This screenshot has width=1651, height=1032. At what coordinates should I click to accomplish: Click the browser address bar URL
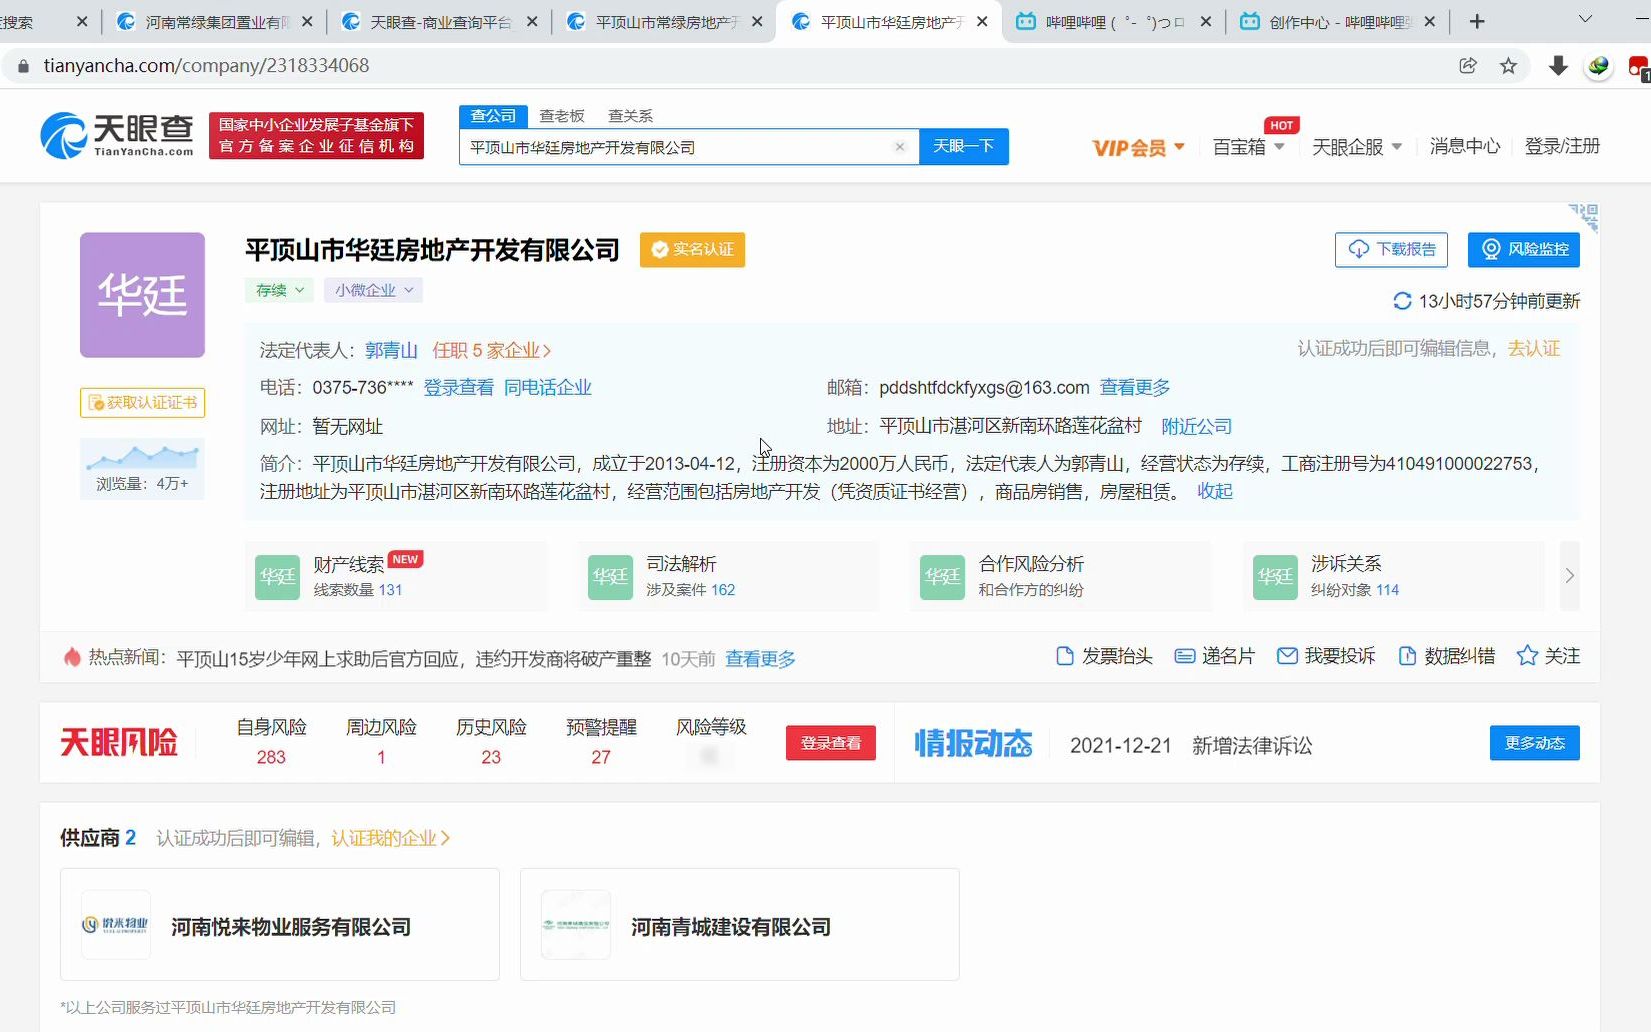pos(207,66)
